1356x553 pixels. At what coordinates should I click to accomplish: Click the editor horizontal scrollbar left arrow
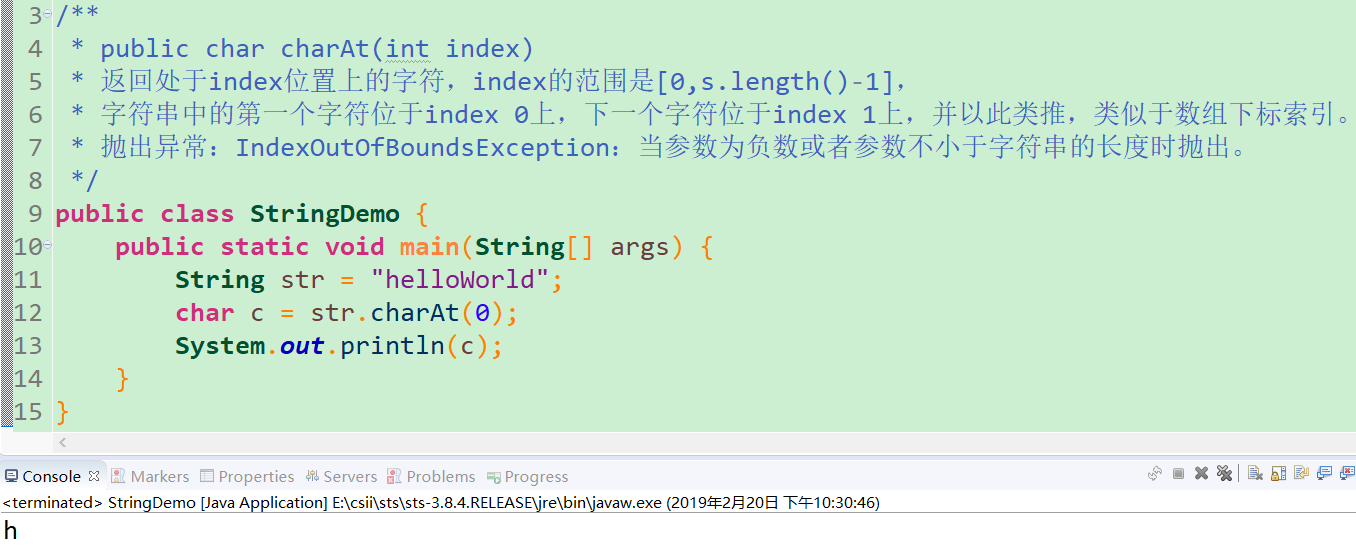point(62,442)
